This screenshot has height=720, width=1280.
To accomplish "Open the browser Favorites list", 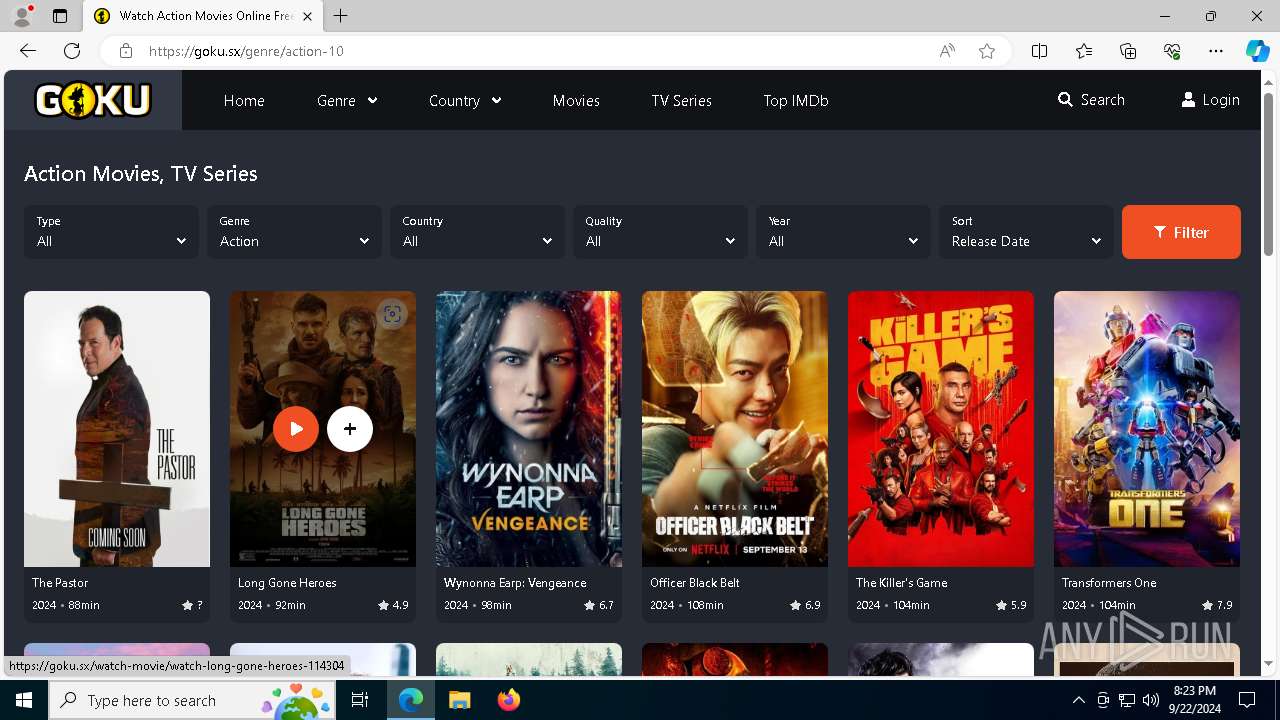I will pyautogui.click(x=1084, y=51).
